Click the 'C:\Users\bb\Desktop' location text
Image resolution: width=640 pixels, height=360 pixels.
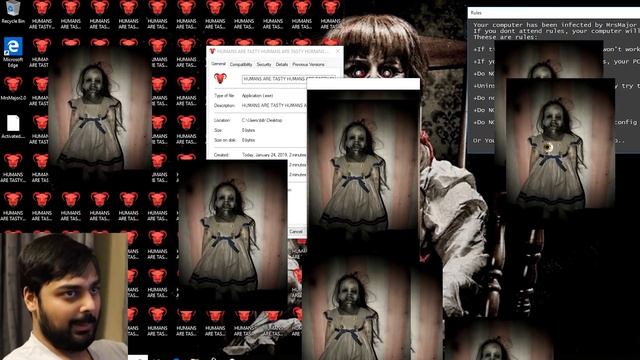pos(262,120)
